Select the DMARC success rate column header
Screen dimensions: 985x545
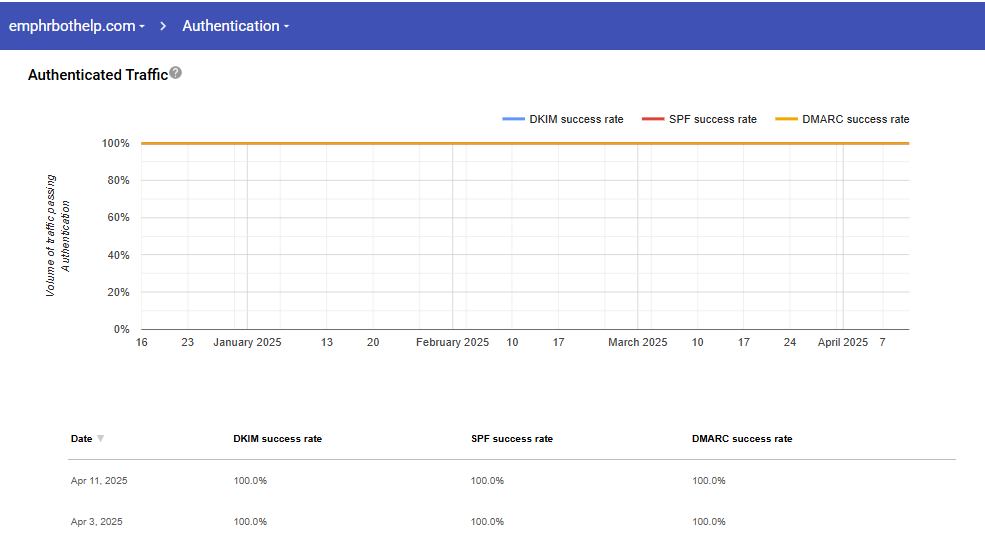coord(741,439)
